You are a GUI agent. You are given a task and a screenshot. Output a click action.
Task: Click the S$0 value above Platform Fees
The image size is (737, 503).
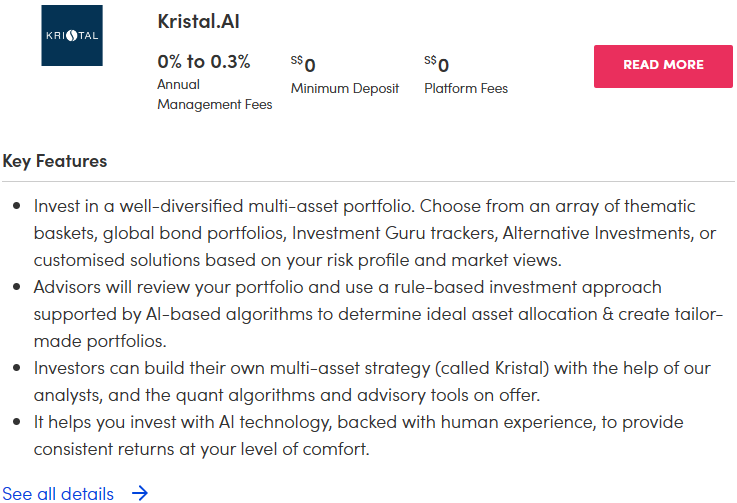[x=437, y=65]
